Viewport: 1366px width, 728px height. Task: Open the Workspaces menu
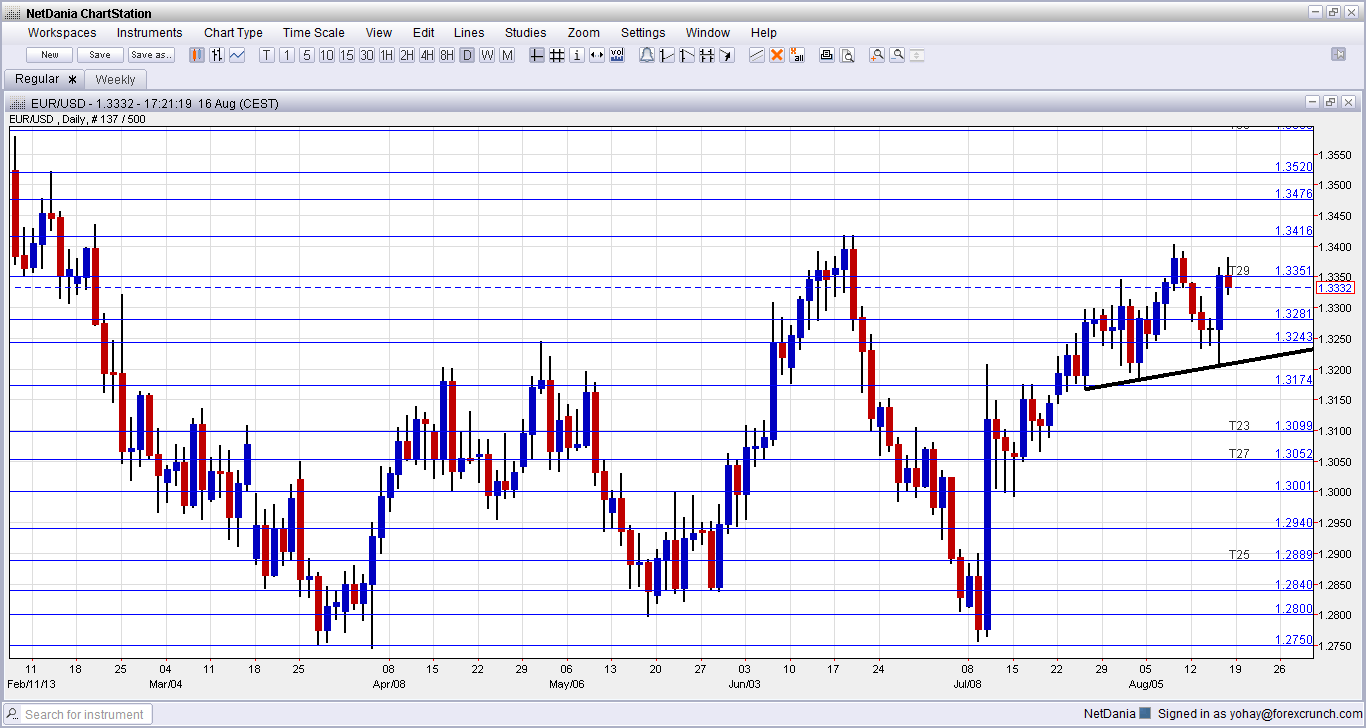point(62,33)
